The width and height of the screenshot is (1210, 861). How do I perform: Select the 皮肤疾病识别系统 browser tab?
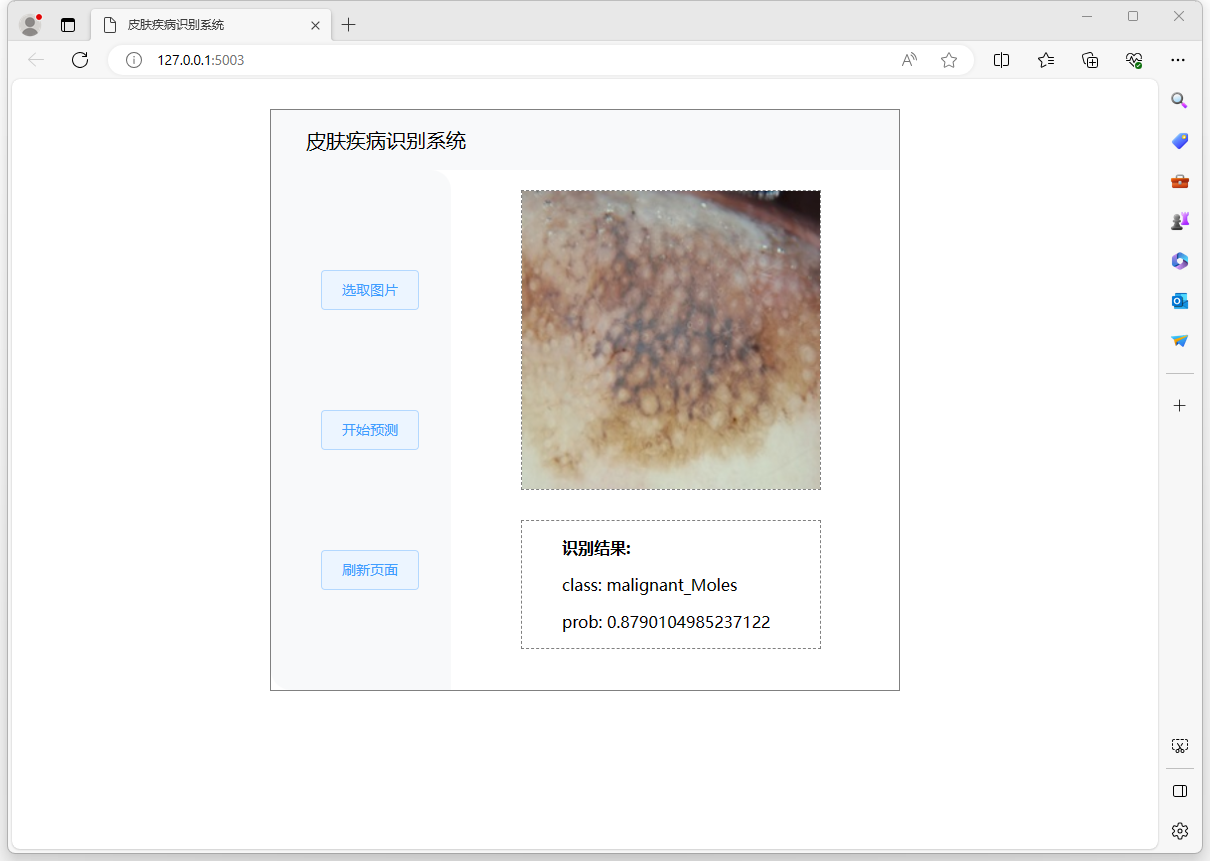(x=211, y=25)
